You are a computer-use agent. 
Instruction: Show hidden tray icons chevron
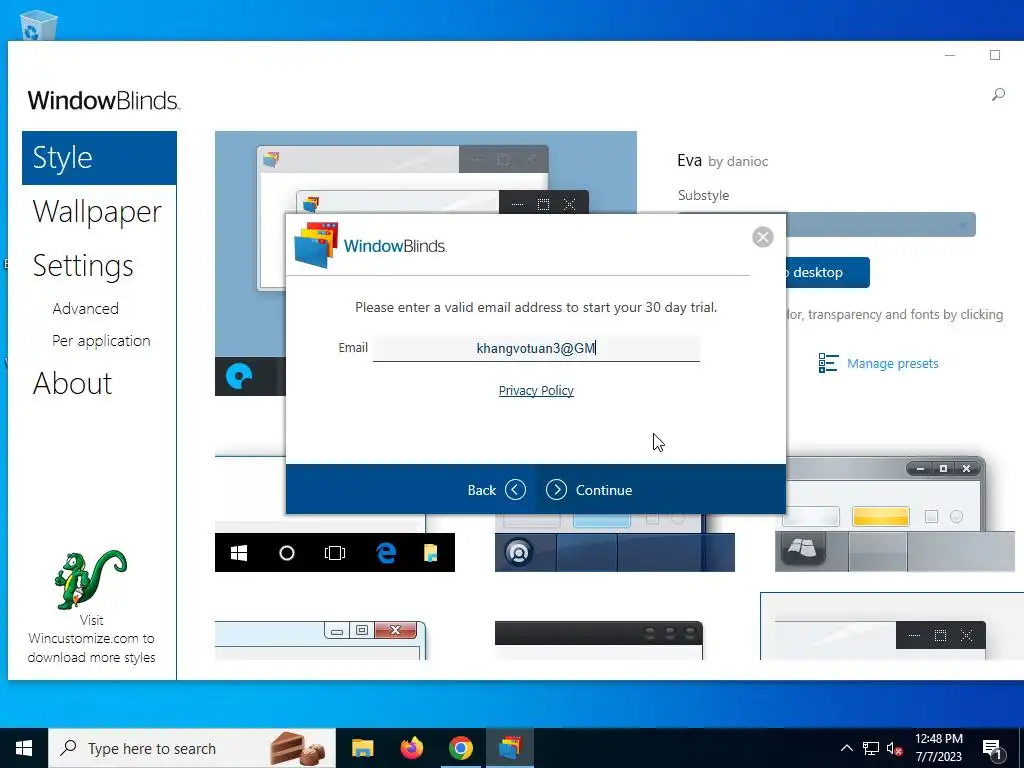[846, 748]
